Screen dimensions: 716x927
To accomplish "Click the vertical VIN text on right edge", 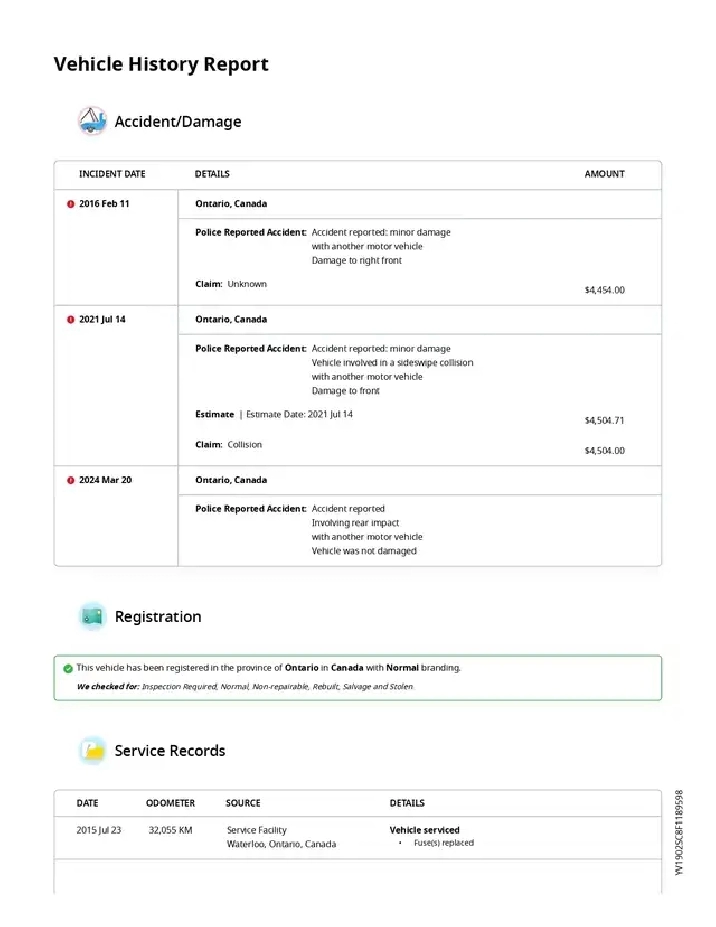I will pos(679,832).
